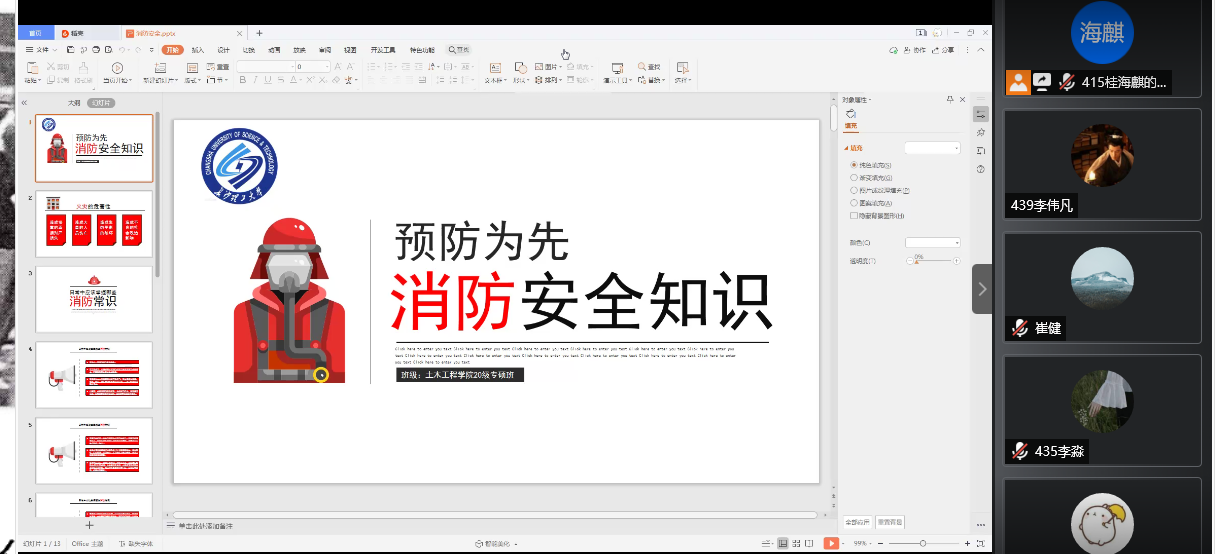1222x554 pixels.
Task: Click the 全部应用 (Apply to all) button
Action: (858, 522)
